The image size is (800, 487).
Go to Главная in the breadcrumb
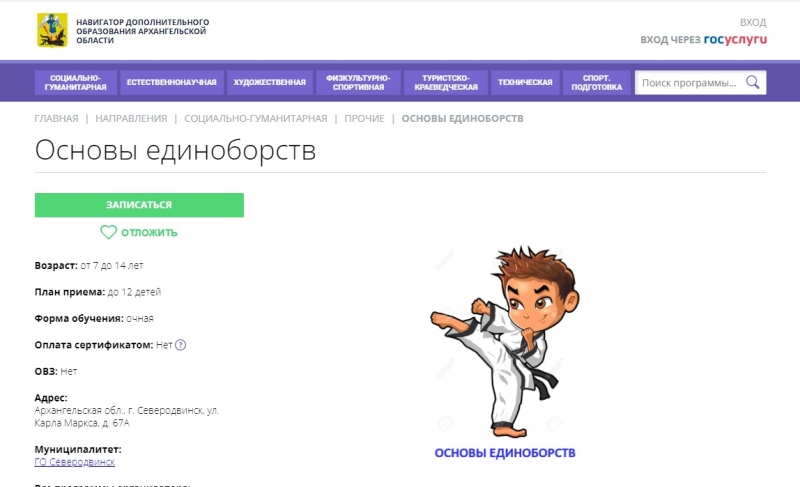tap(56, 118)
